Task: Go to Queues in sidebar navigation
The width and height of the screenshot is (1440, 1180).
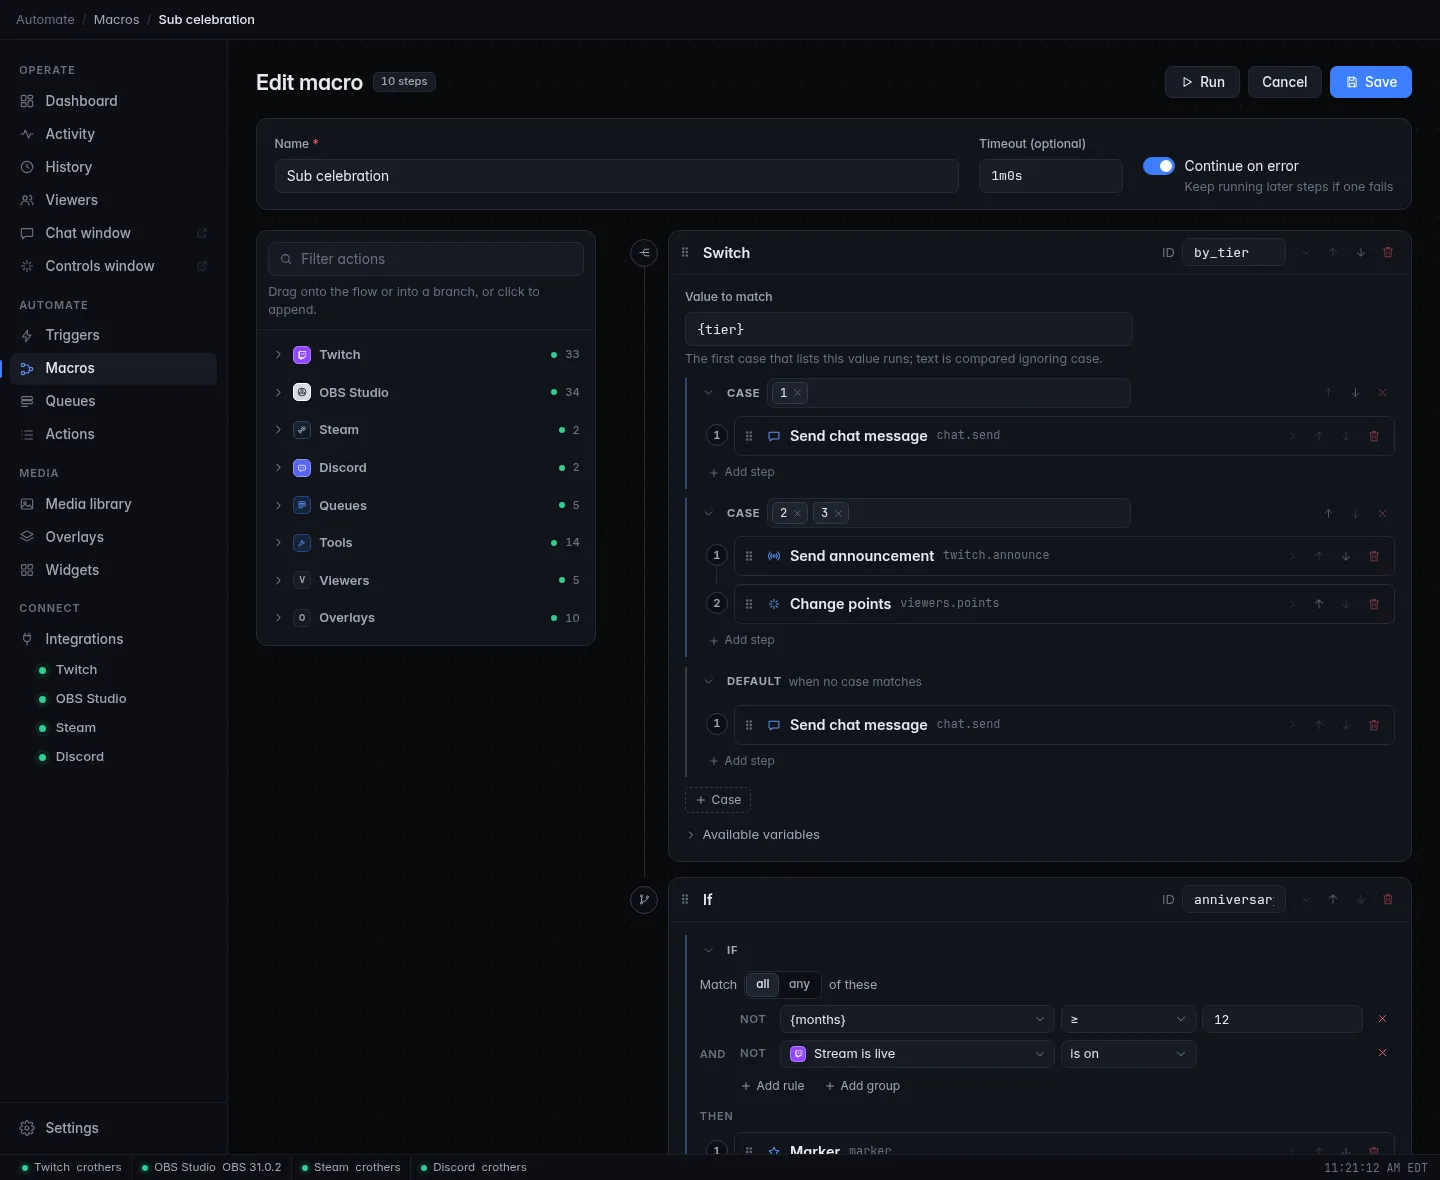Action: (113, 401)
